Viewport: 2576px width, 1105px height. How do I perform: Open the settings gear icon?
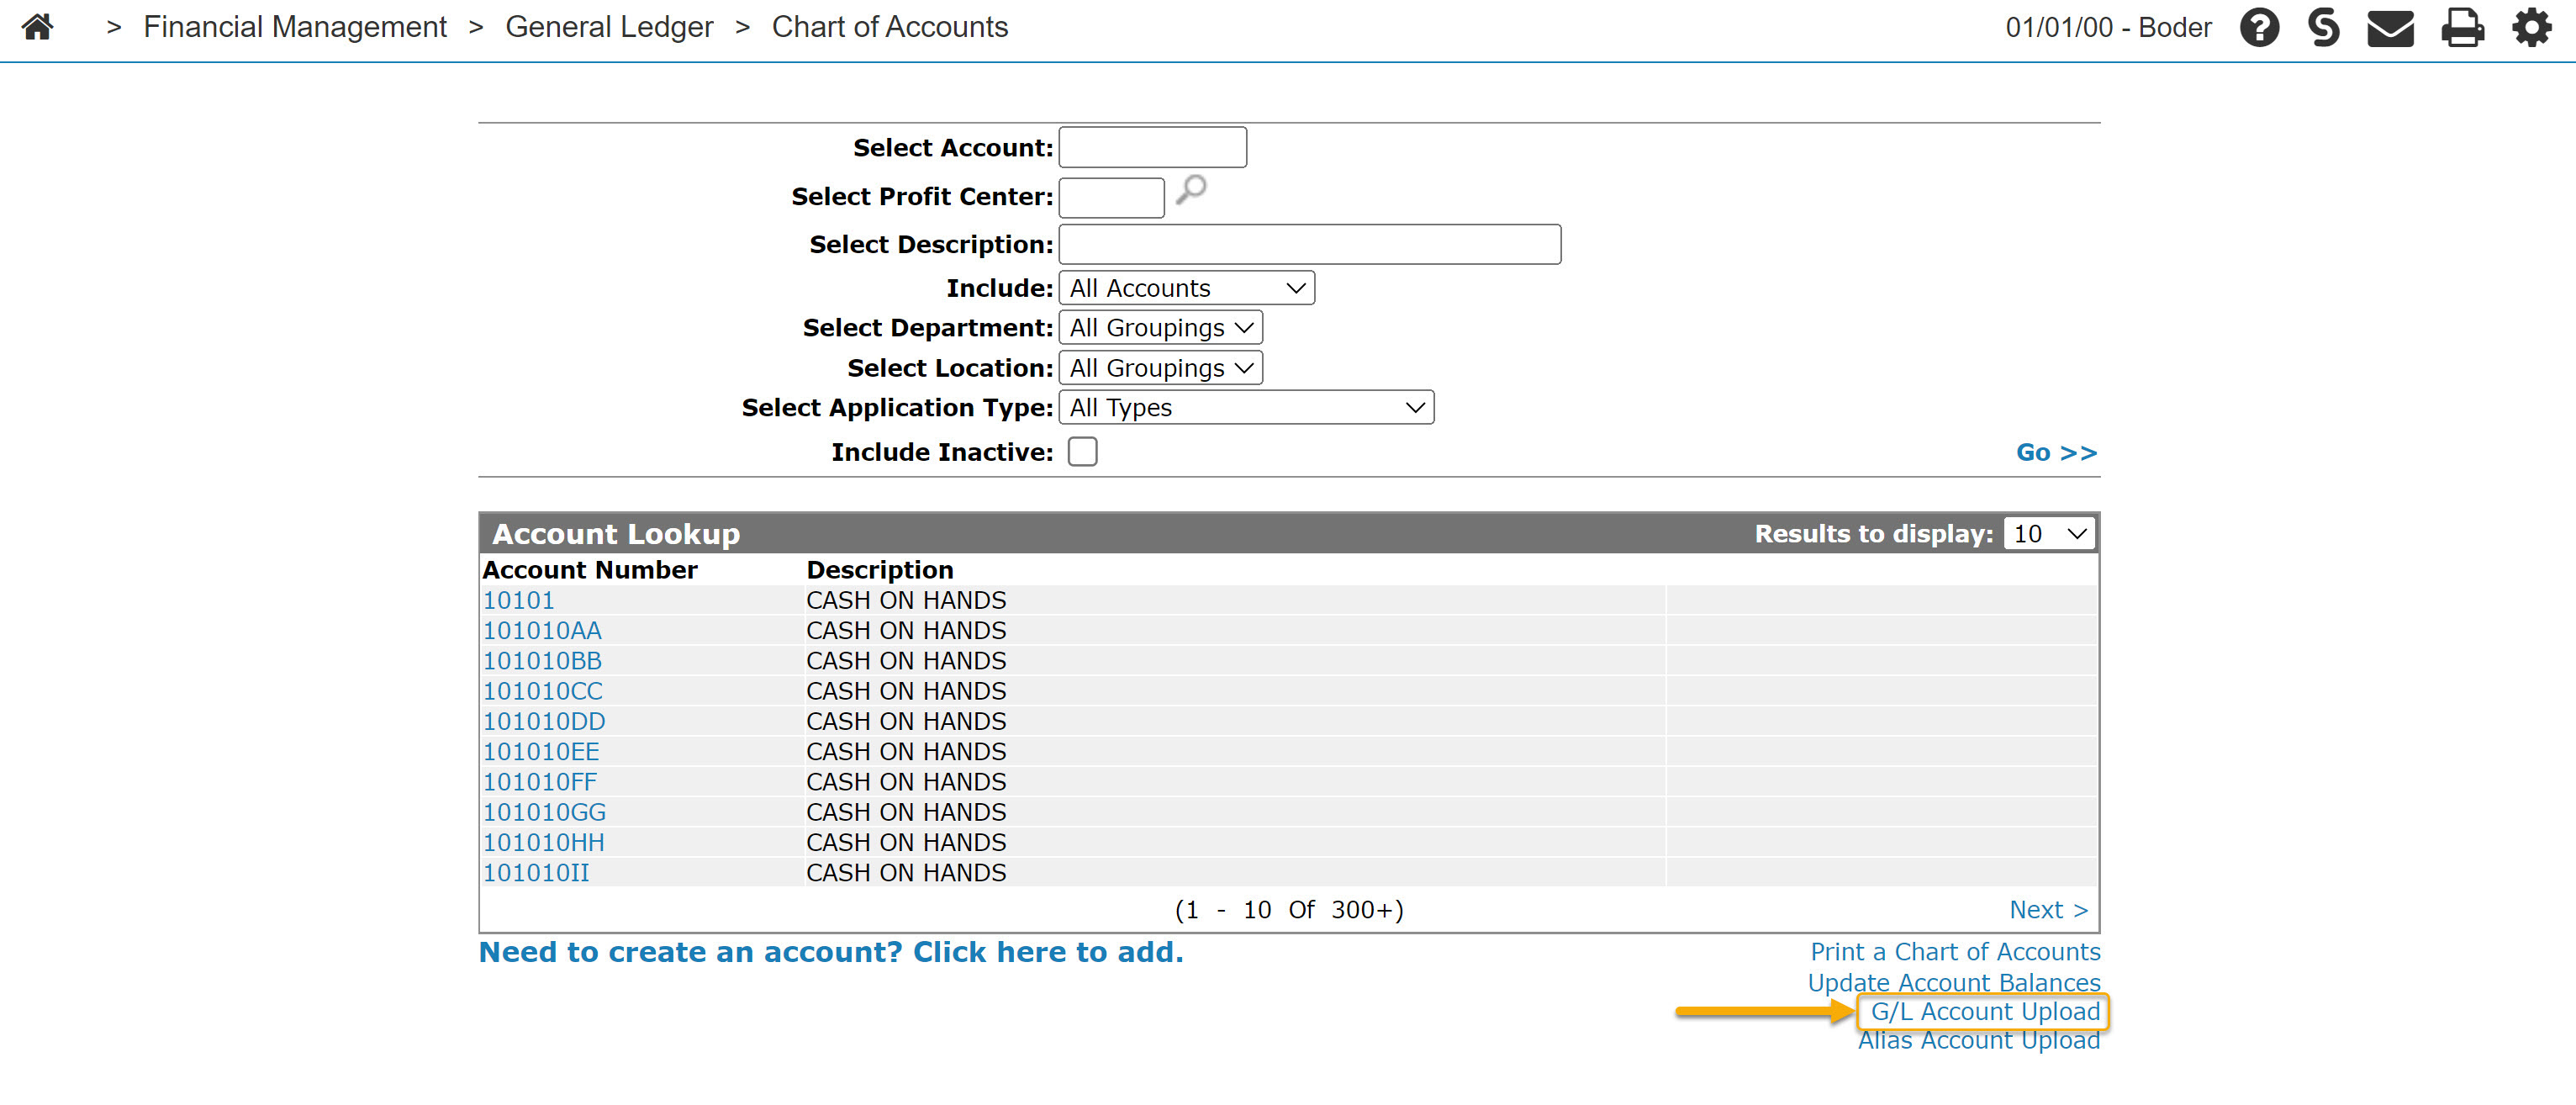pos(2532,27)
